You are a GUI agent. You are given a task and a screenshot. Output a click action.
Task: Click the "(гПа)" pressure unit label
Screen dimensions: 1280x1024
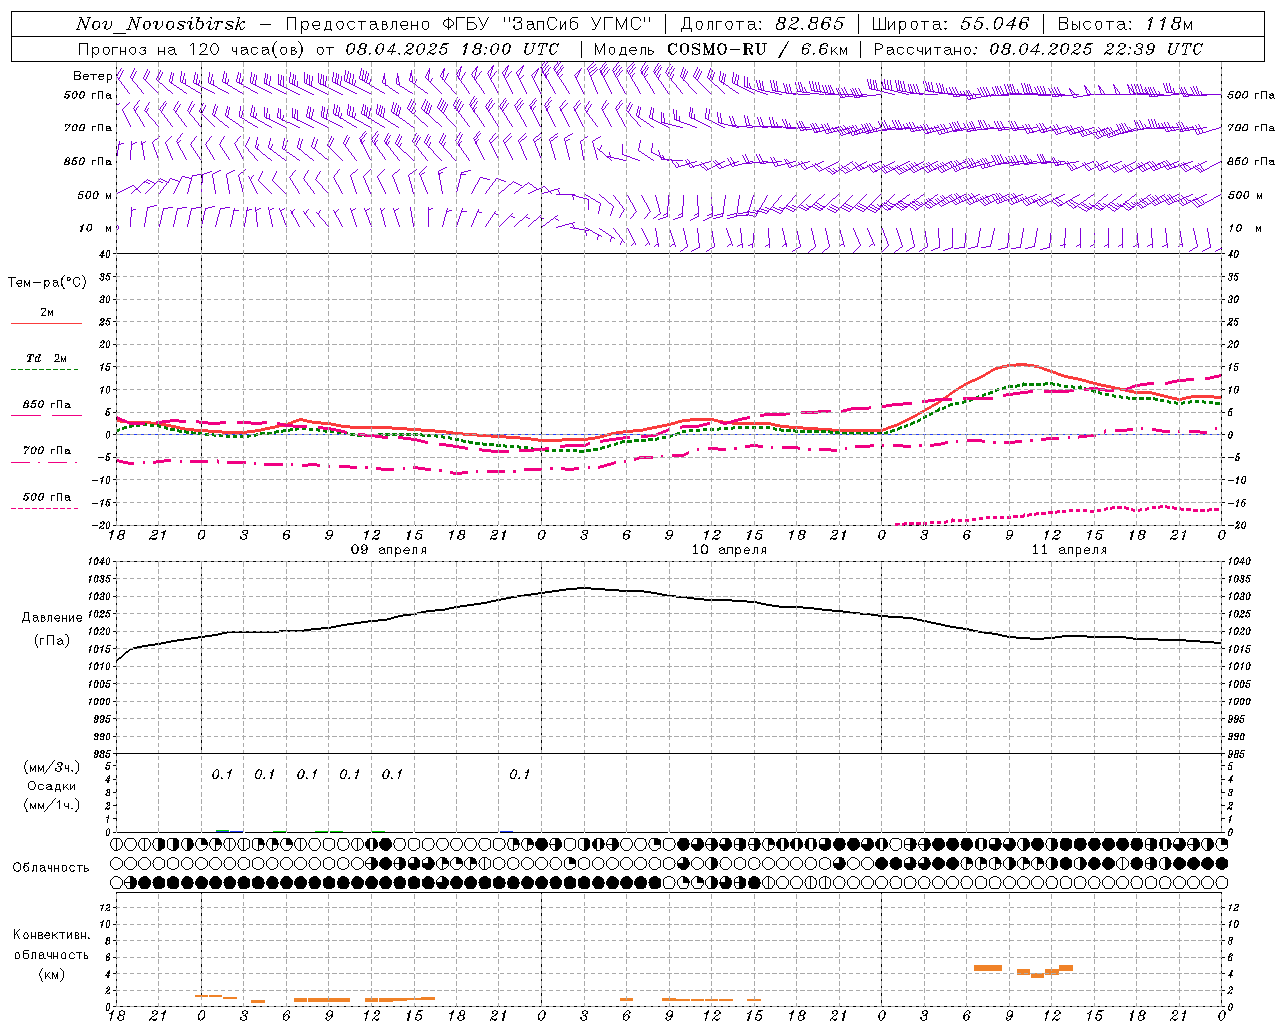coord(51,641)
